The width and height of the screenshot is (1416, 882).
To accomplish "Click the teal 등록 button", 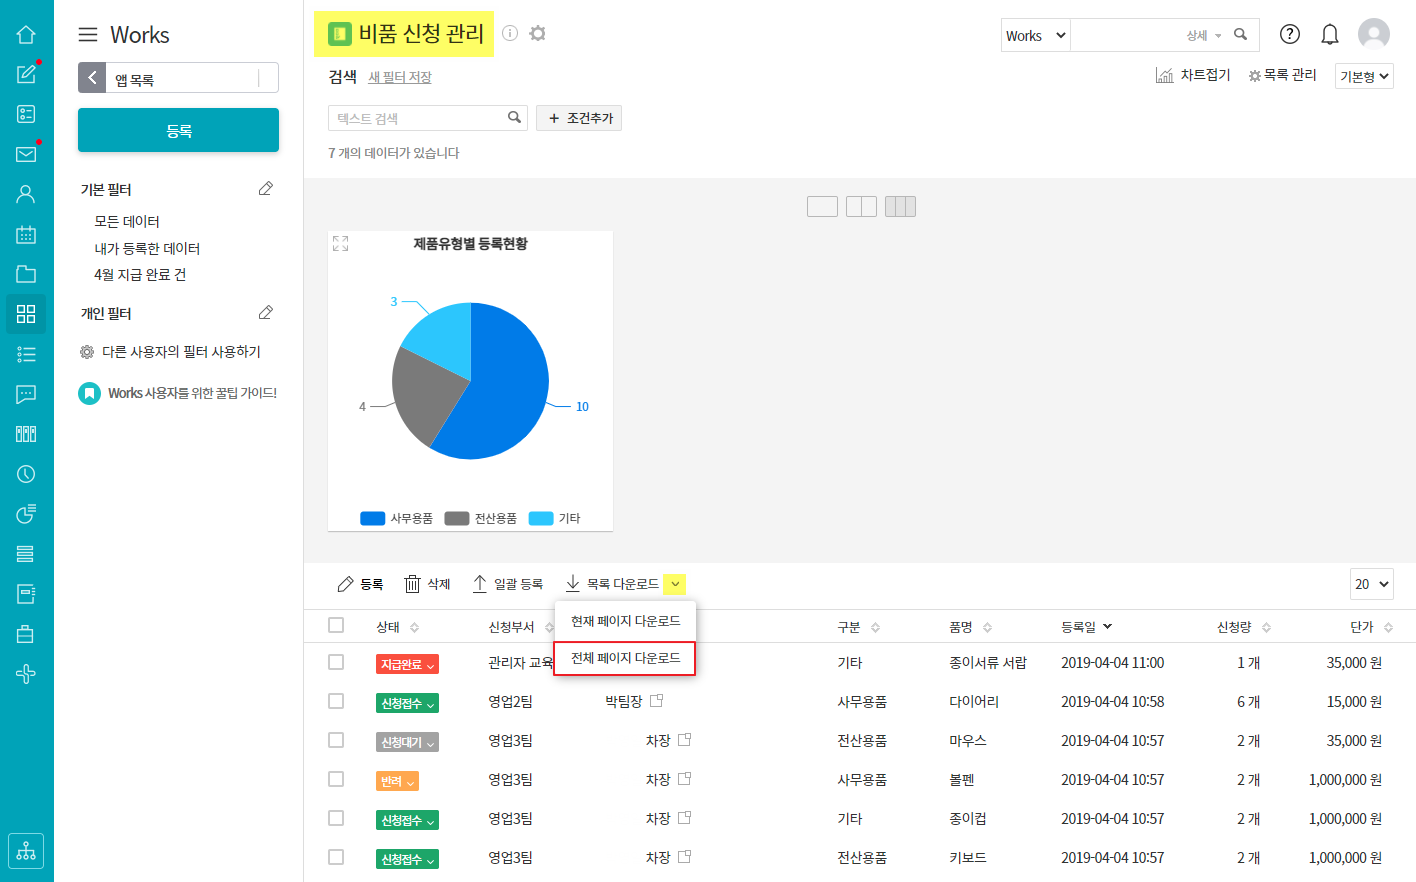I will click(x=178, y=131).
